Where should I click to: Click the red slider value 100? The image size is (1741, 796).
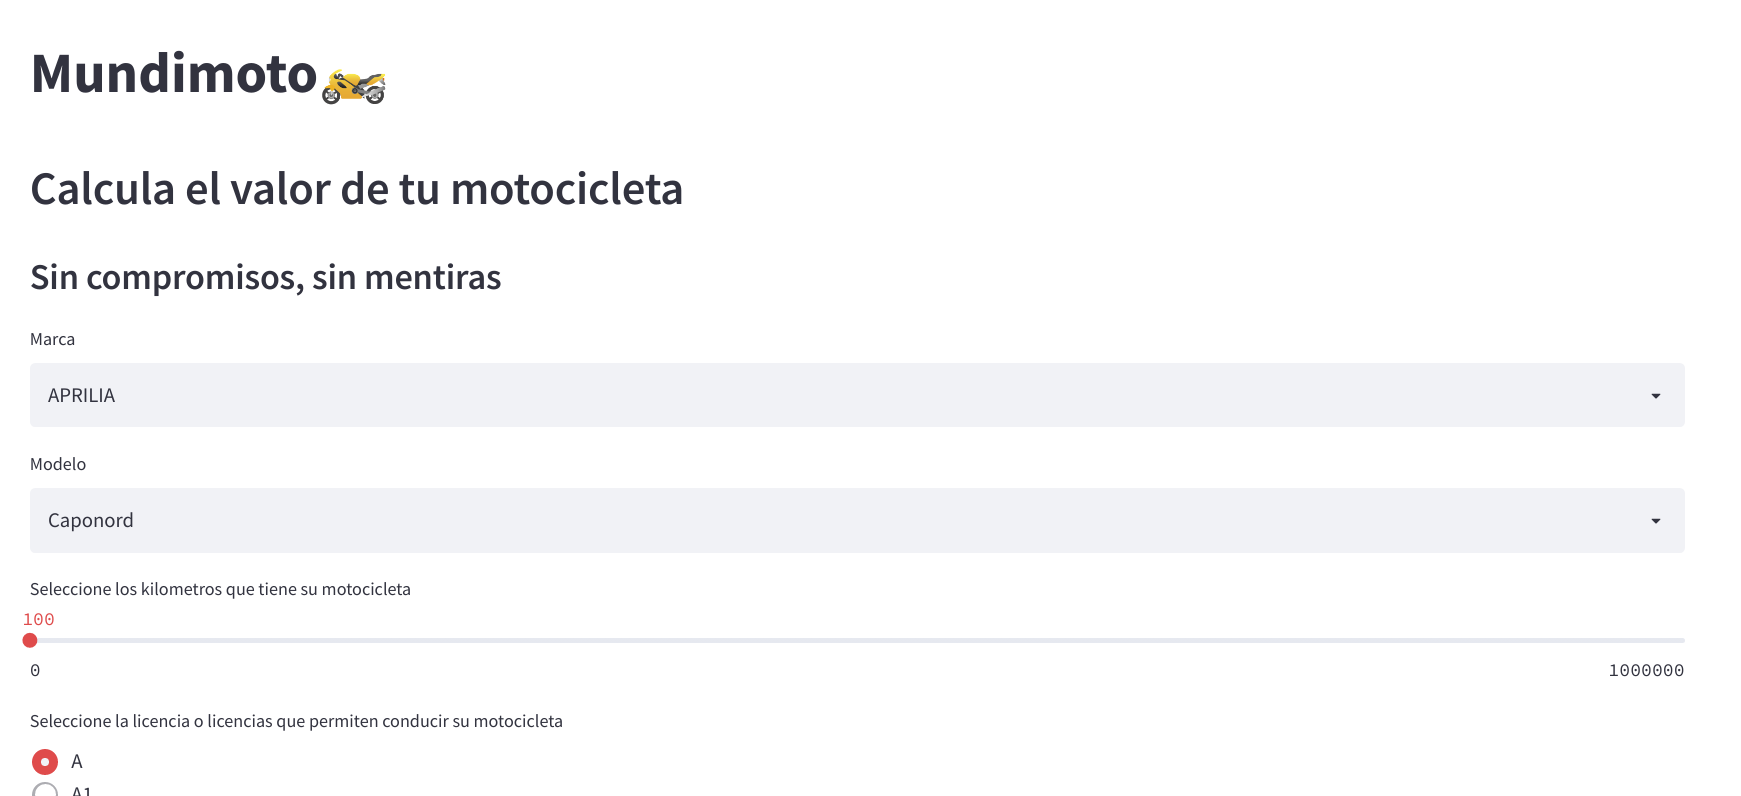click(x=38, y=619)
